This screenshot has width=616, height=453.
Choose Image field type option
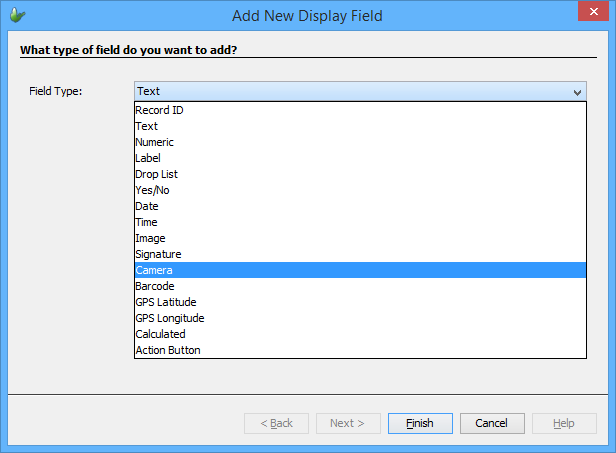point(150,238)
